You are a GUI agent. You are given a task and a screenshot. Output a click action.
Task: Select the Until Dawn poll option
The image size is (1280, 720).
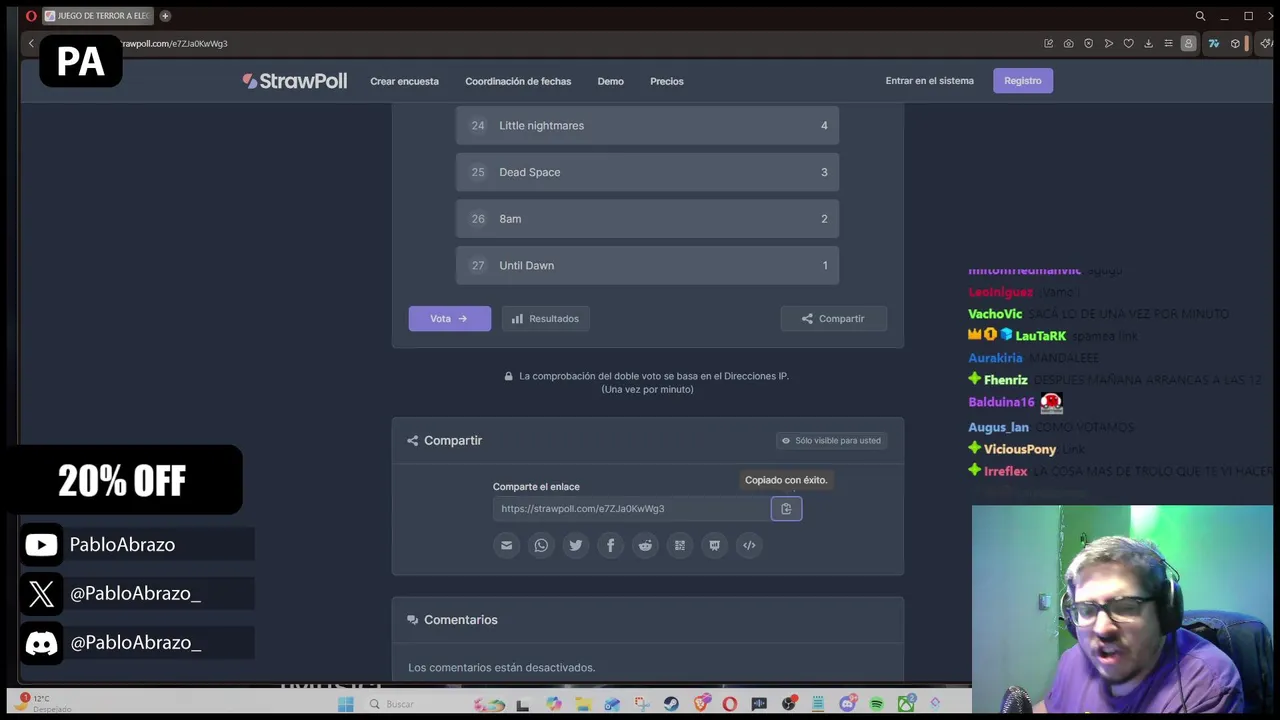(647, 266)
